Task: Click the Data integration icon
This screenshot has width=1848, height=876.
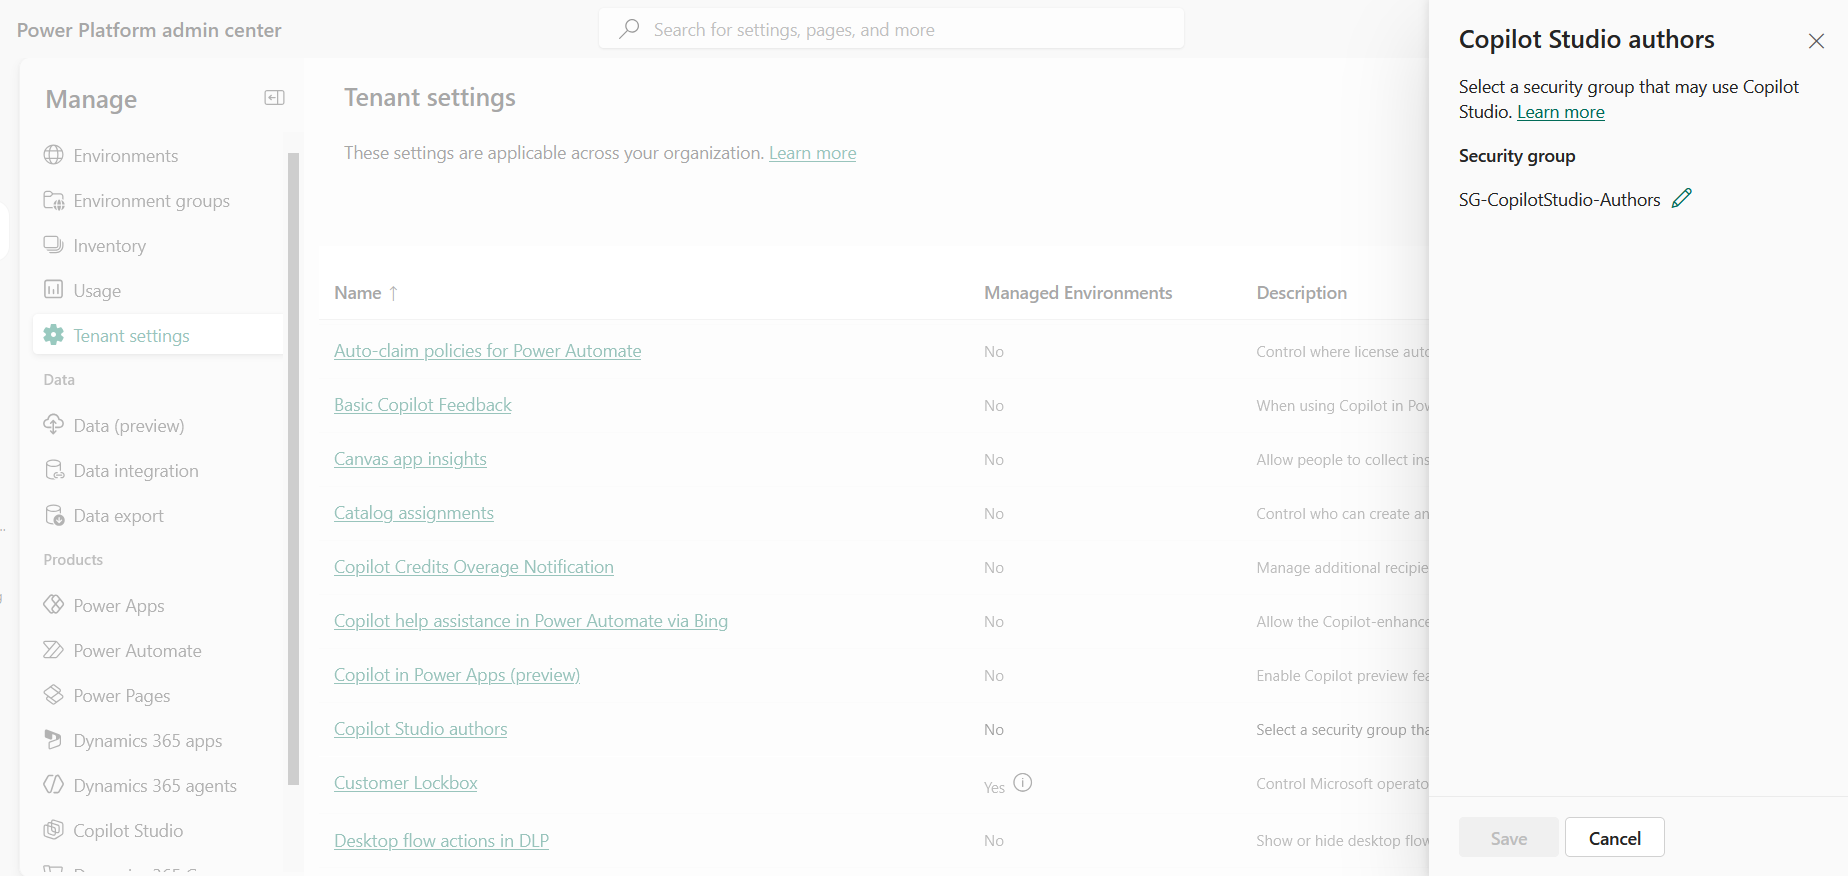Action: pos(54,470)
